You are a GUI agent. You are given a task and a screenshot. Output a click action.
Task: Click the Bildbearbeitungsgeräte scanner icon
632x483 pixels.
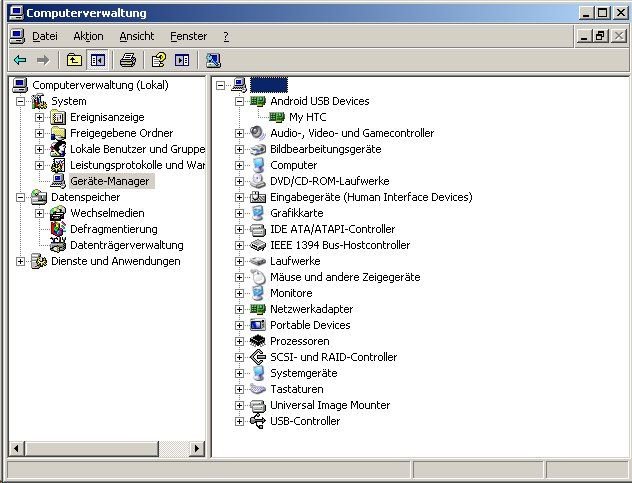(x=258, y=149)
